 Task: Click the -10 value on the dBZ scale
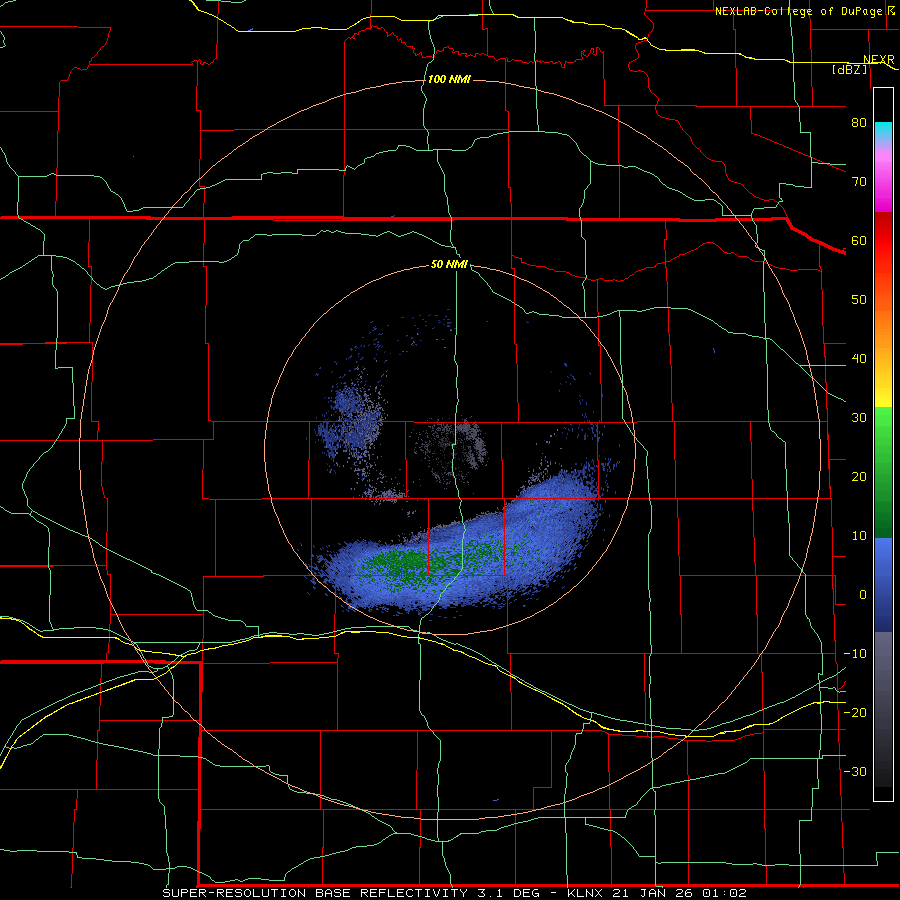pos(855,654)
